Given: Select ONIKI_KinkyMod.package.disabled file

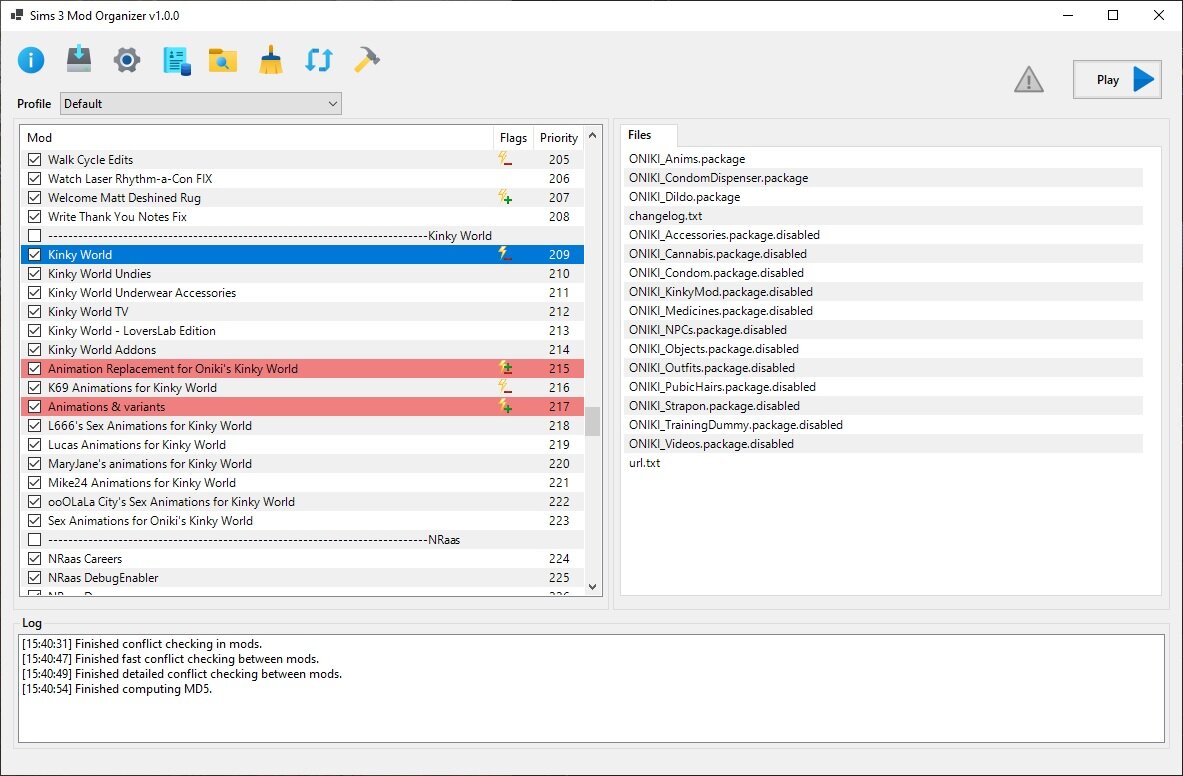Looking at the screenshot, I should pyautogui.click(x=883, y=292).
